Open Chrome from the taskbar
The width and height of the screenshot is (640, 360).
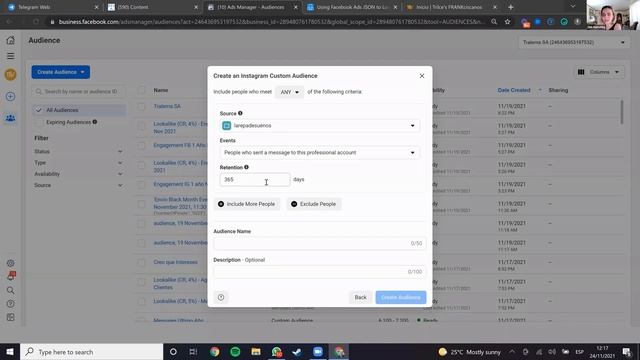[x=215, y=351]
